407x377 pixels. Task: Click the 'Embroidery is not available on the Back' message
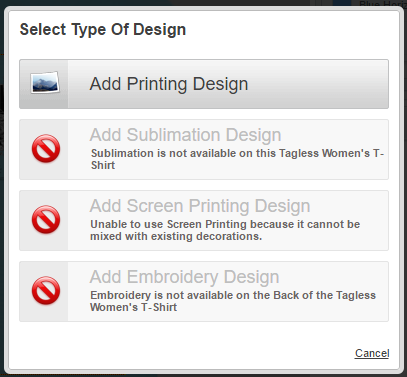pos(233,301)
